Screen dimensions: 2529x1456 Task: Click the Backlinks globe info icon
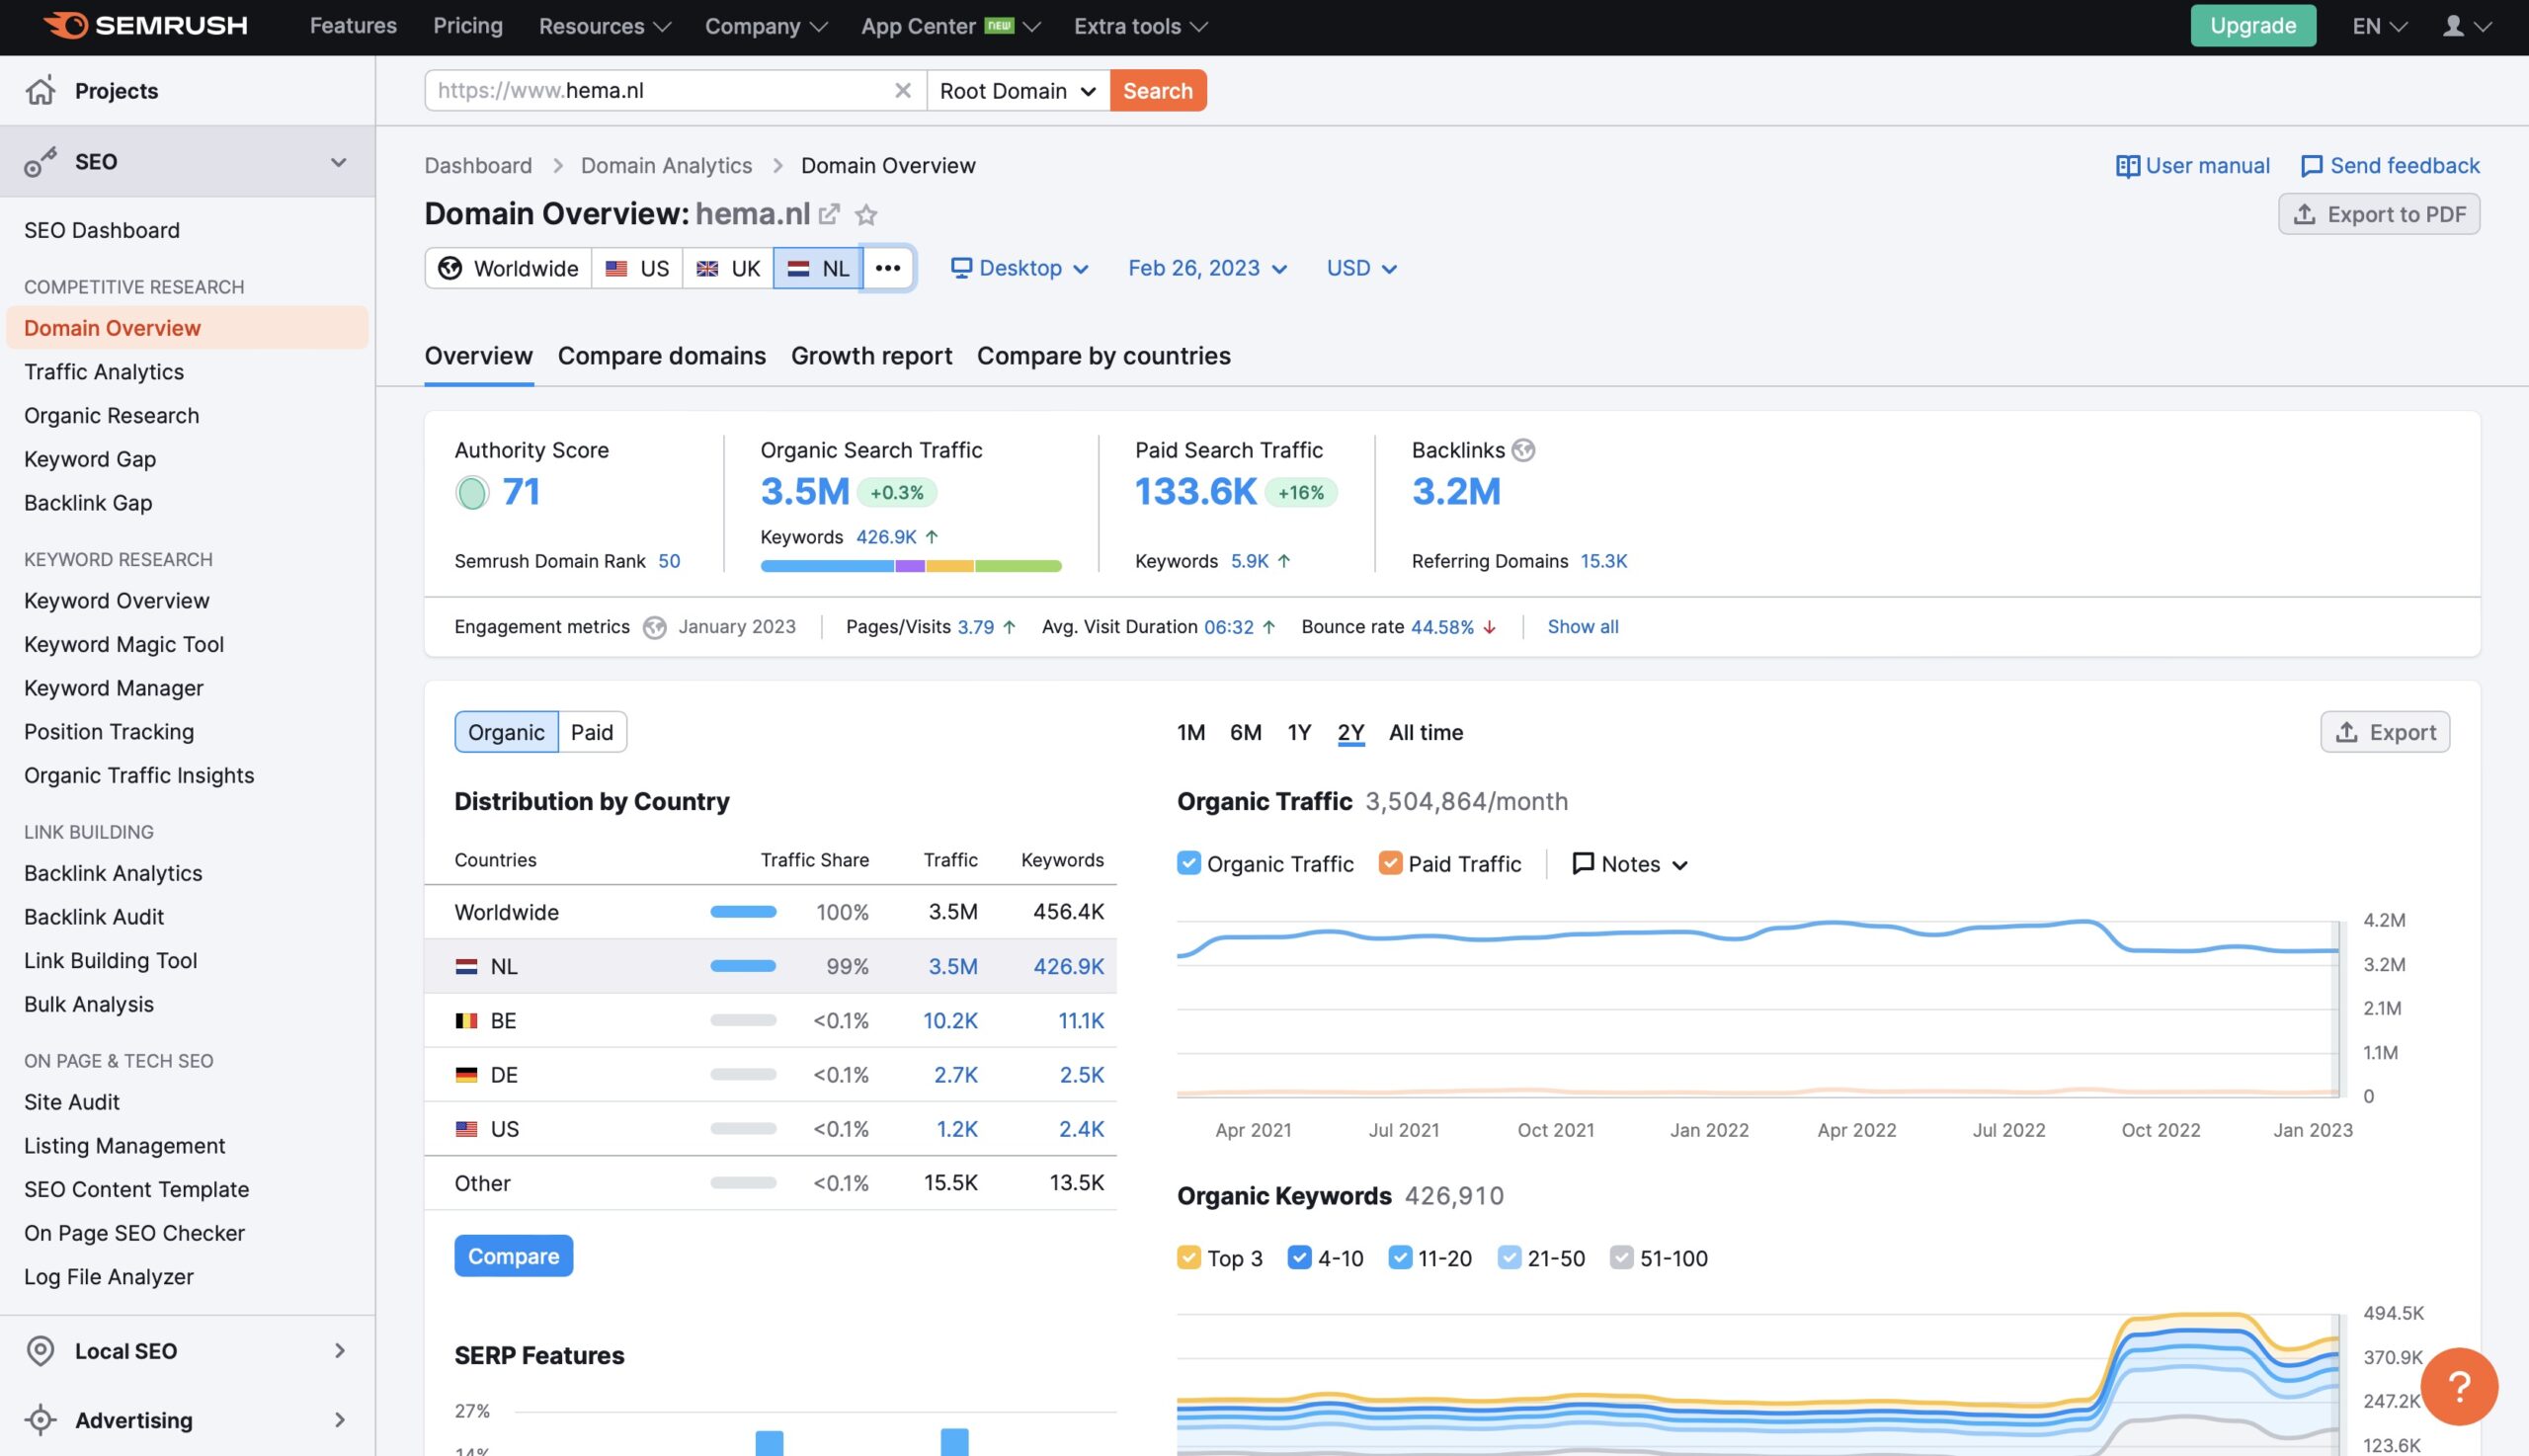[1523, 450]
